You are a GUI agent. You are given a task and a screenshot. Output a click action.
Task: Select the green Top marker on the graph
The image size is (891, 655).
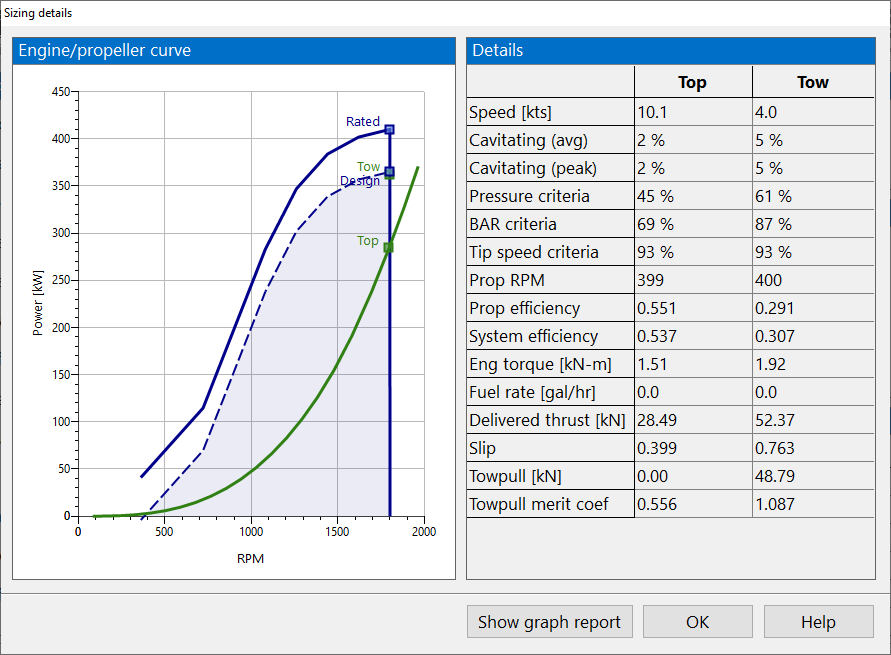tap(388, 247)
